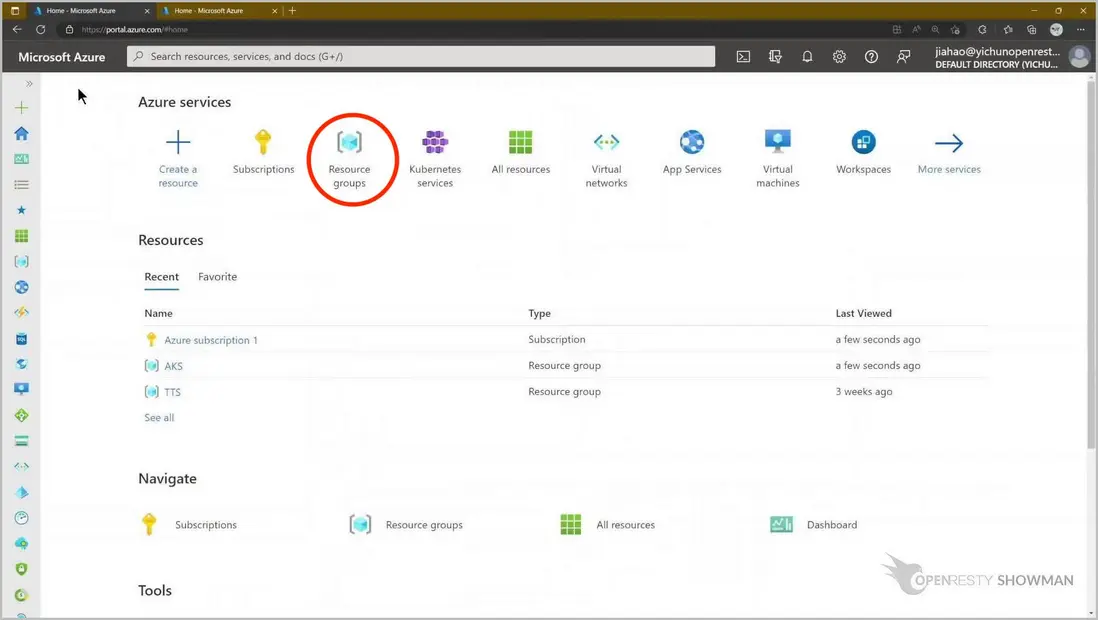Open portal settings gear

click(839, 57)
